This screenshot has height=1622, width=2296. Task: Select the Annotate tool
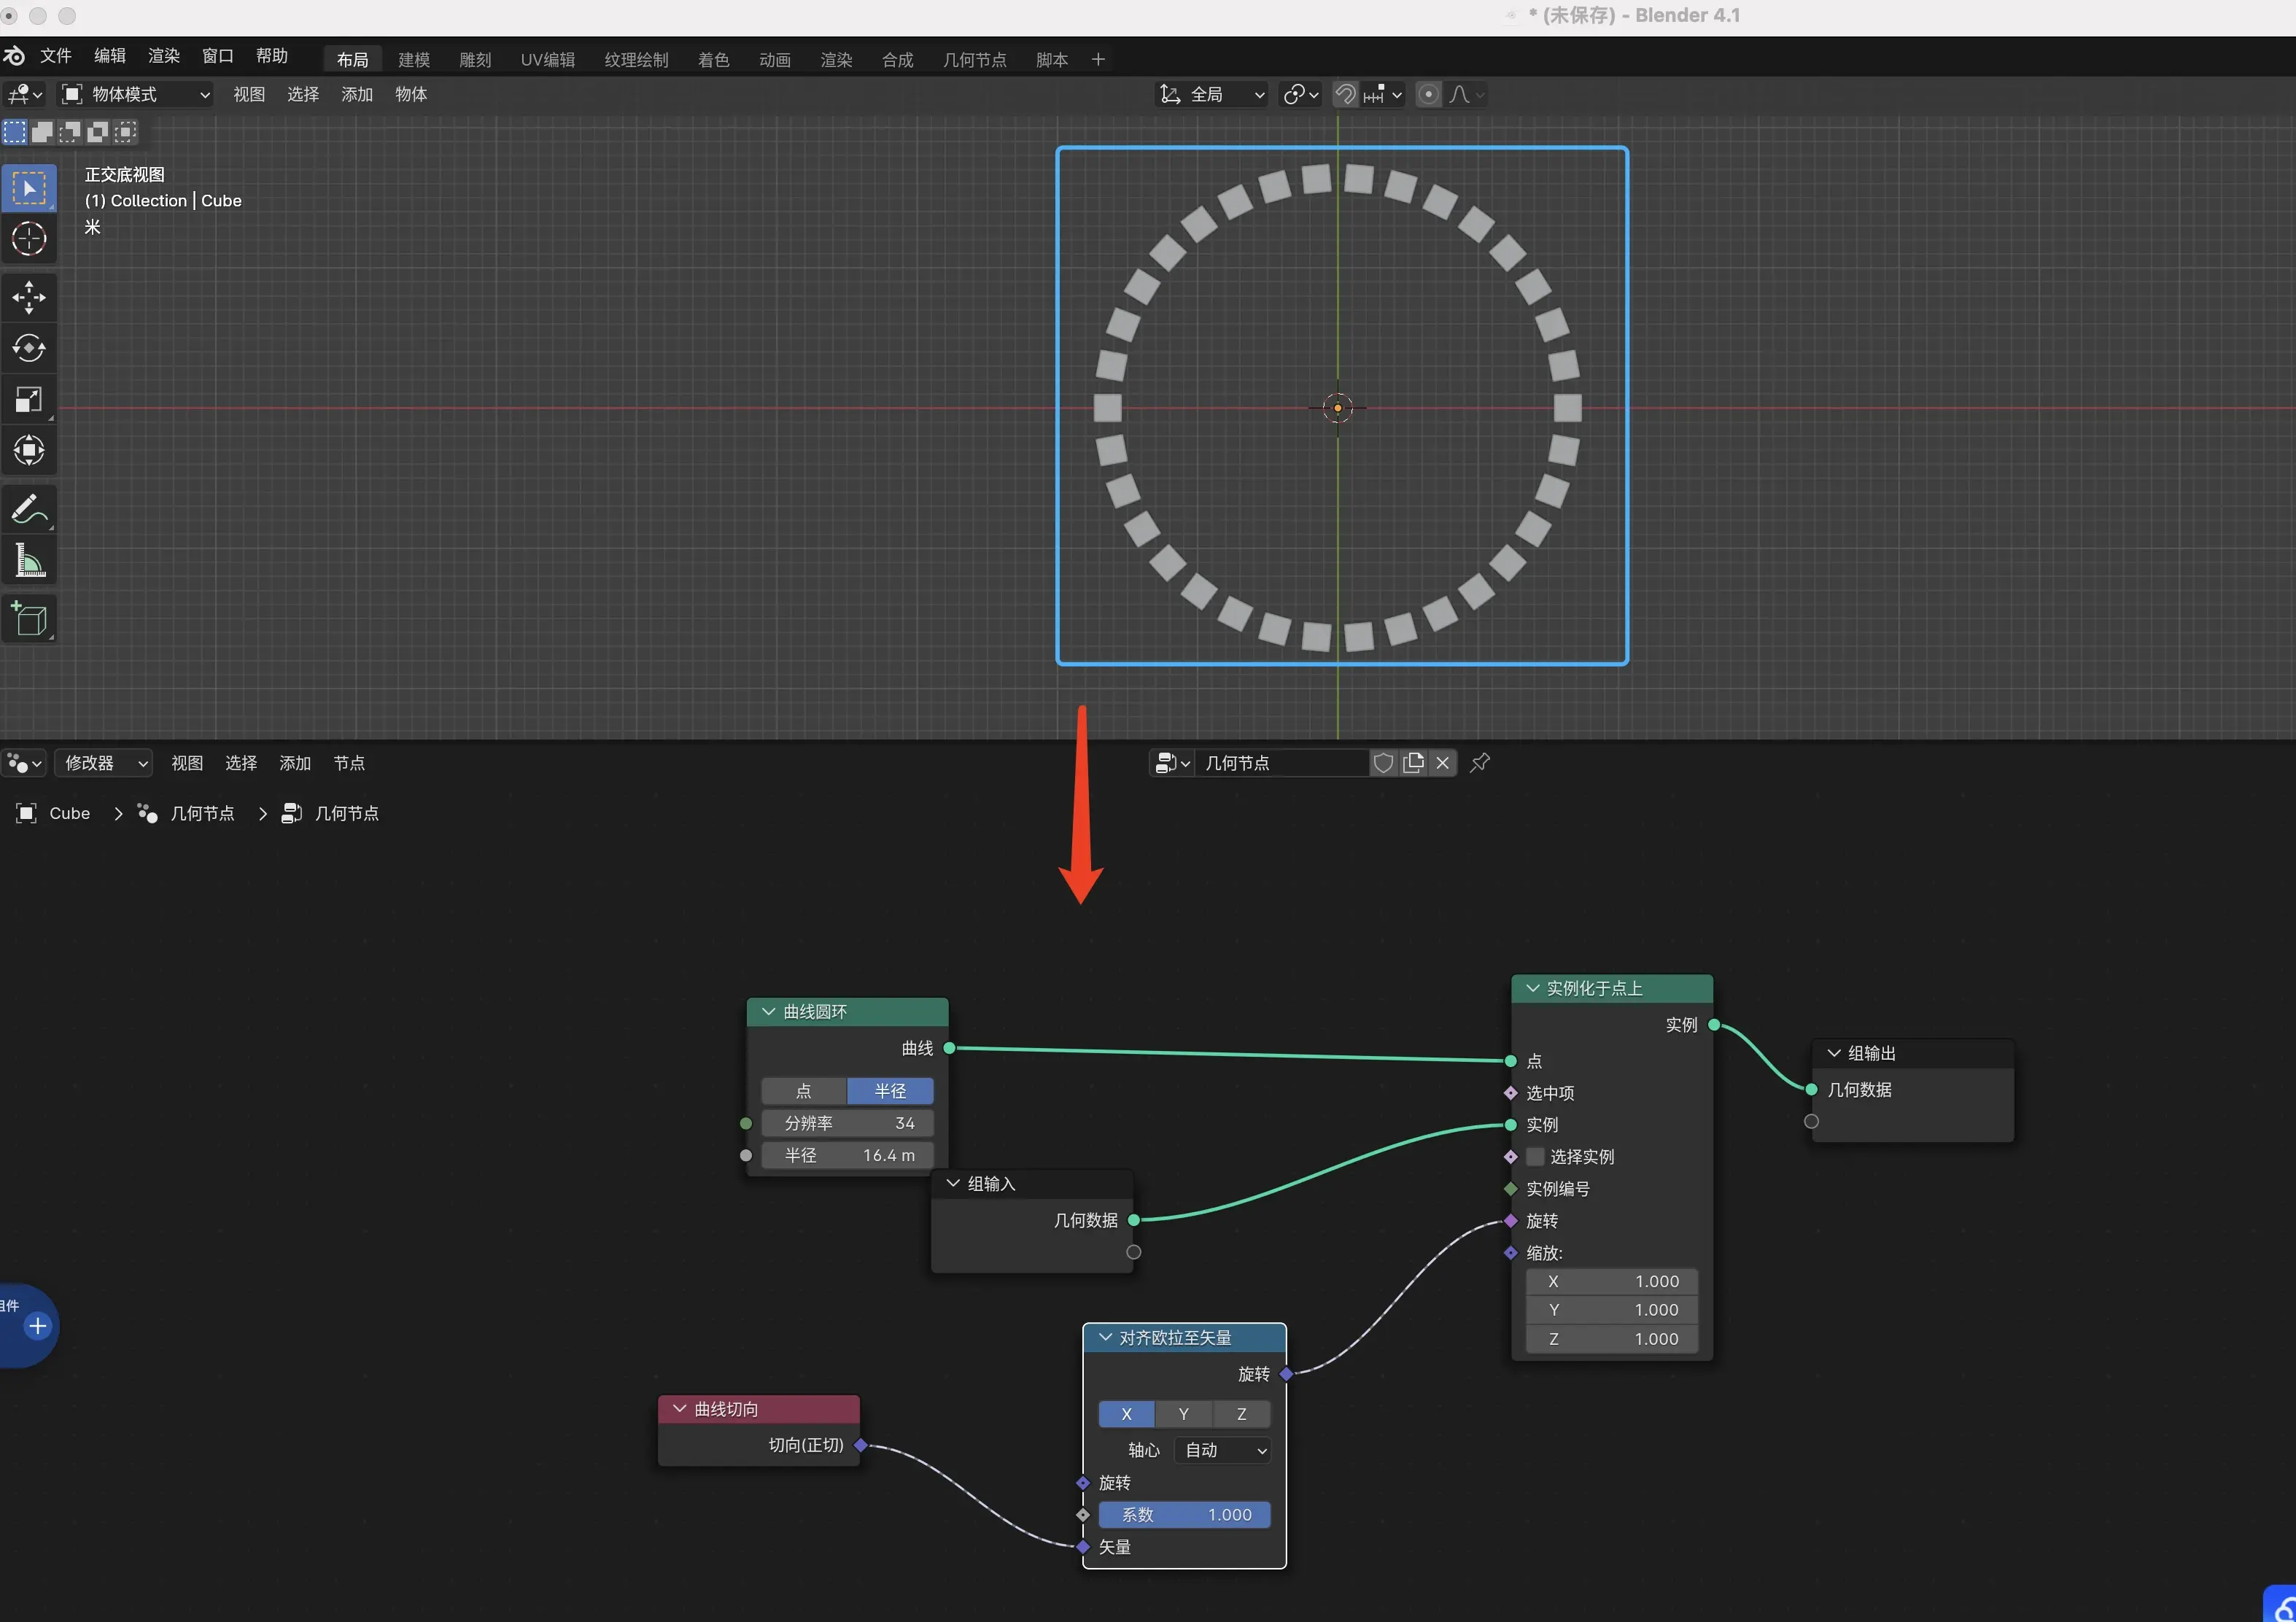[28, 509]
